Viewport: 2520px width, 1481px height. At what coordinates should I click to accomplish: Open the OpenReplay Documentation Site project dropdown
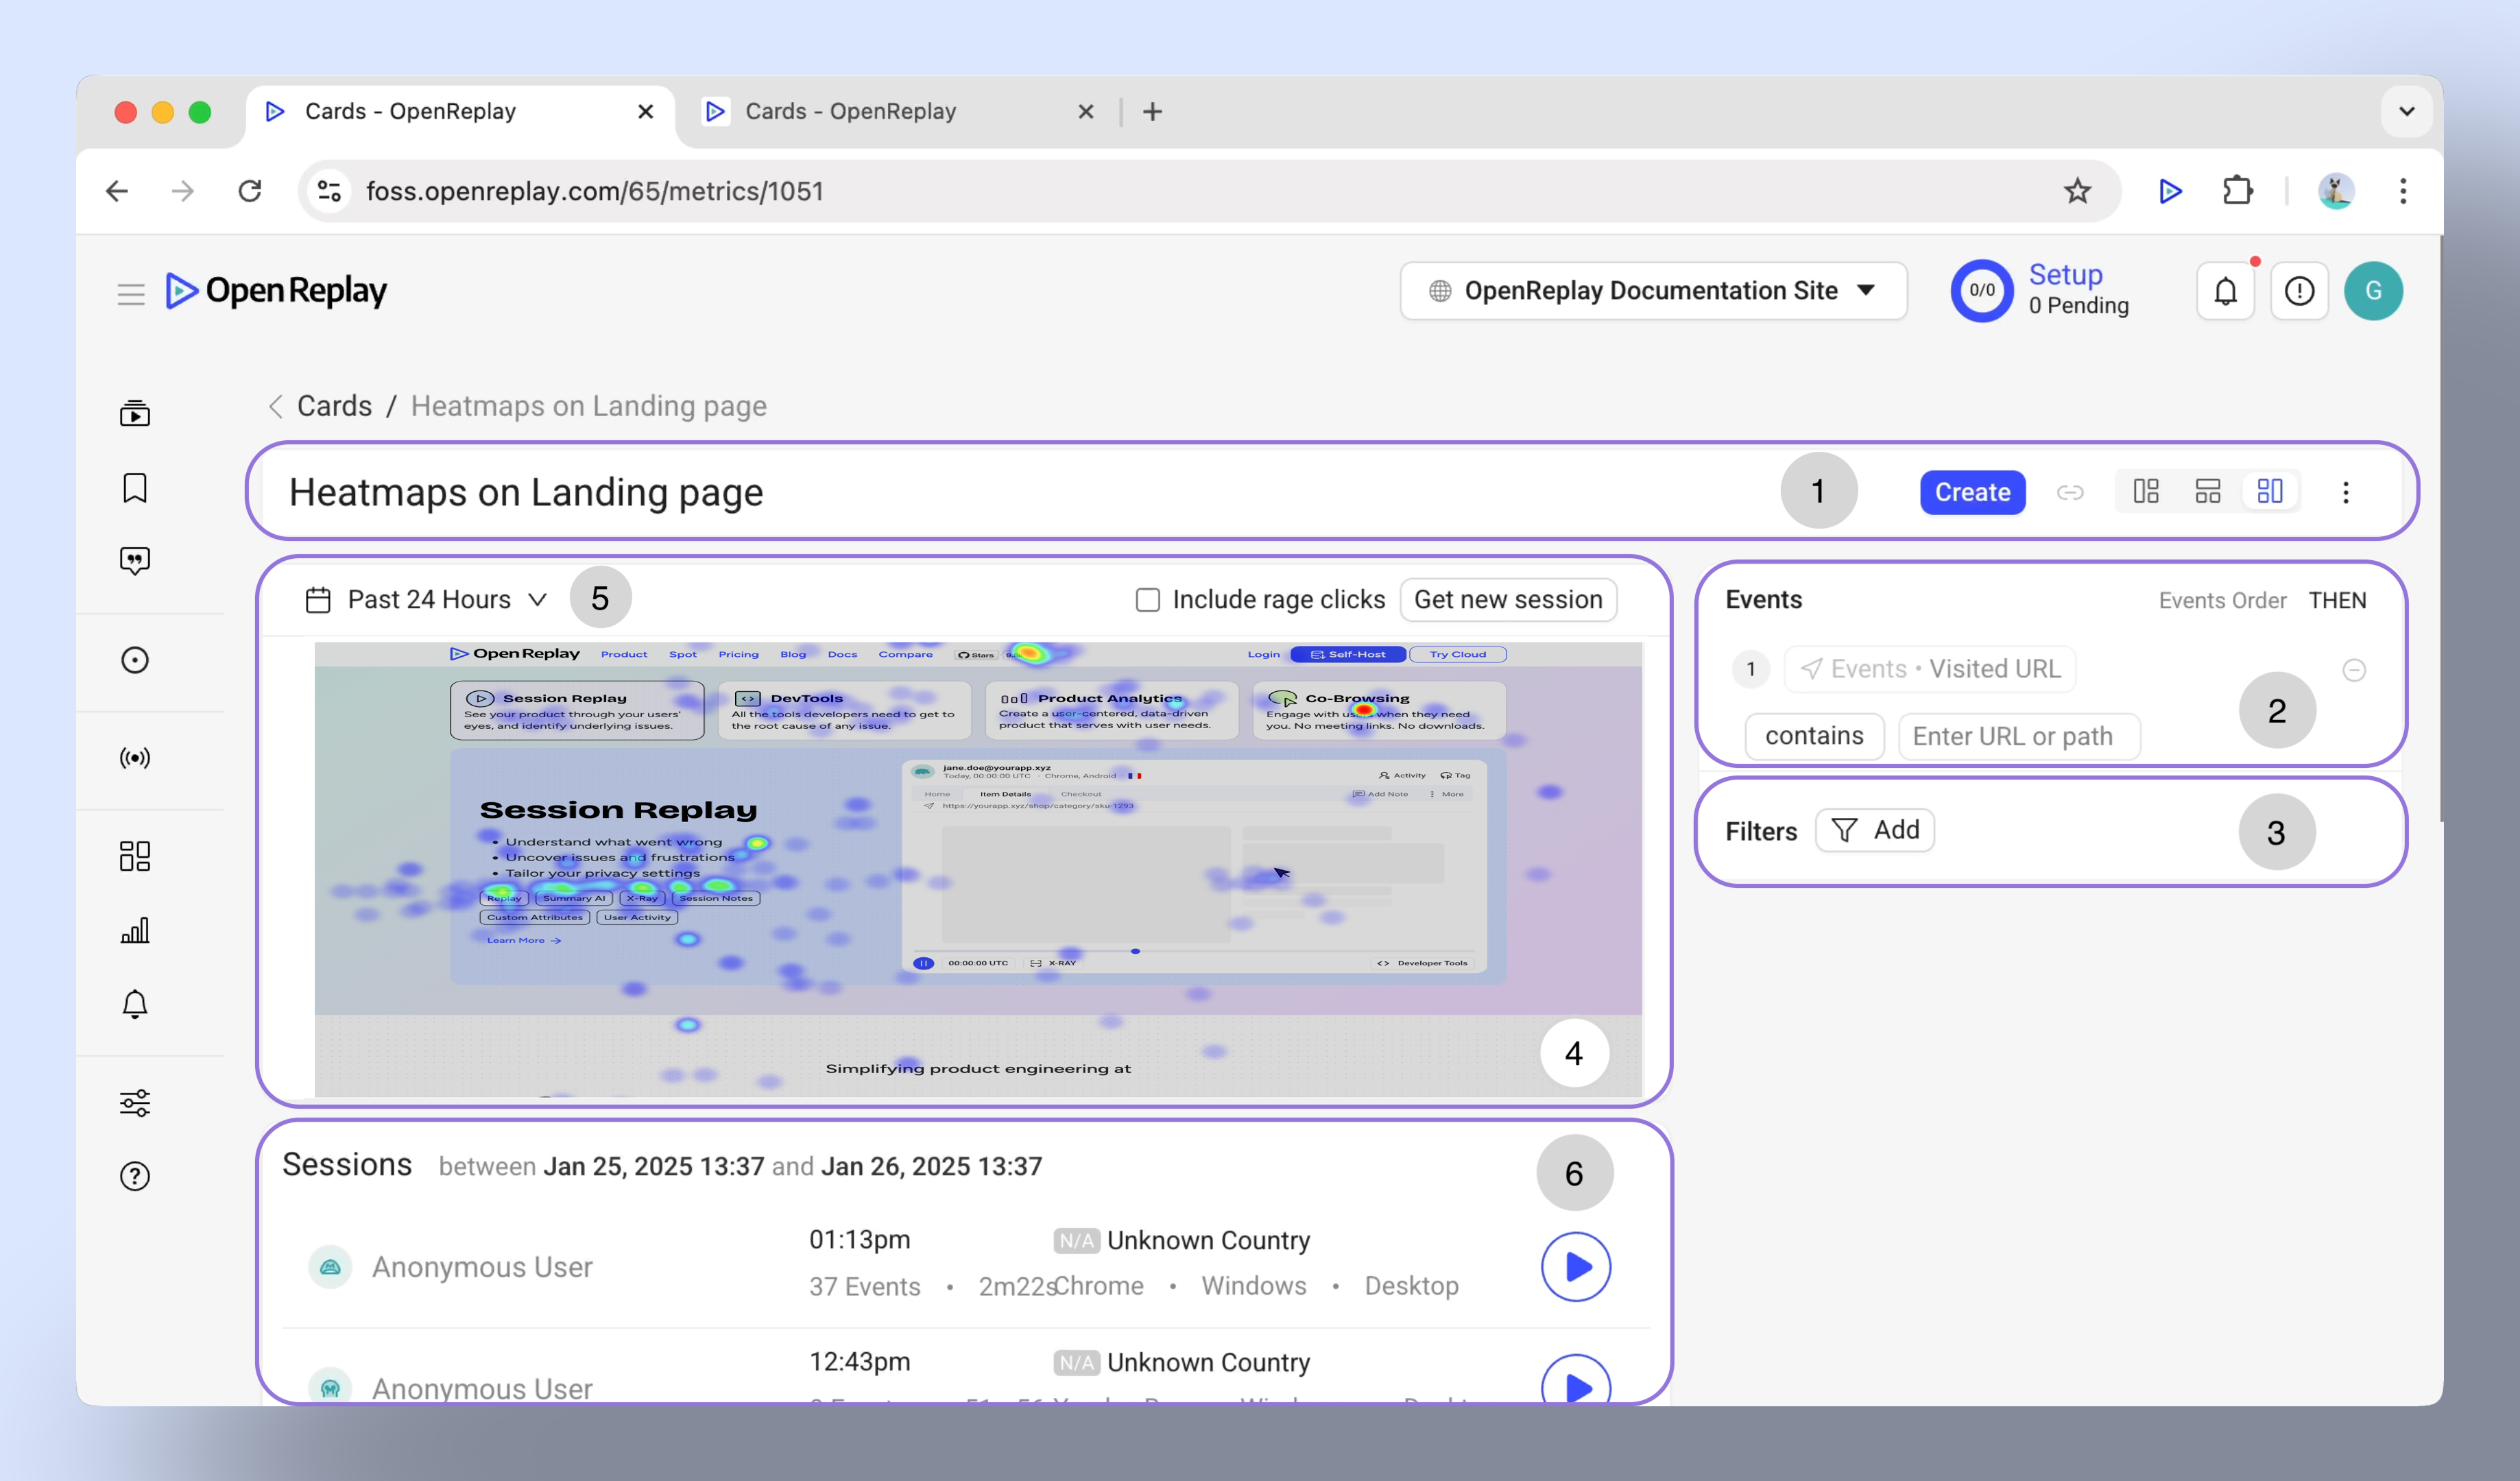click(1653, 291)
